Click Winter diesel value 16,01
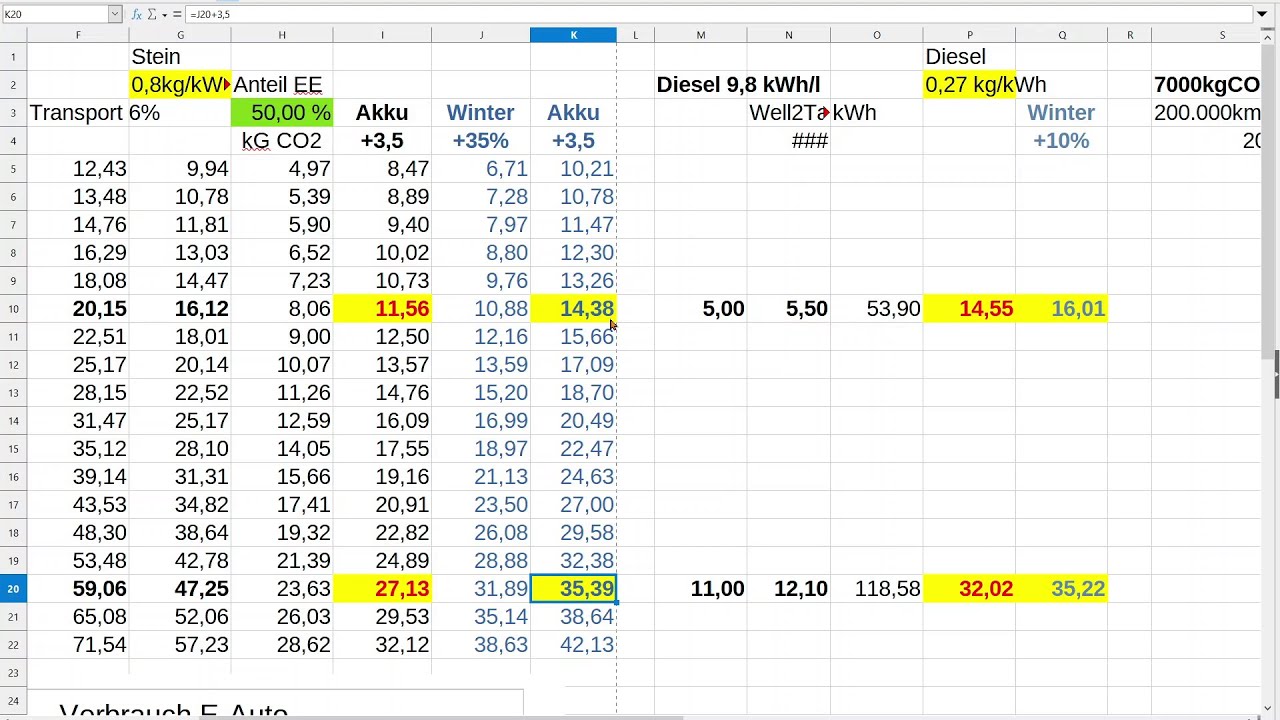 pyautogui.click(x=1062, y=309)
